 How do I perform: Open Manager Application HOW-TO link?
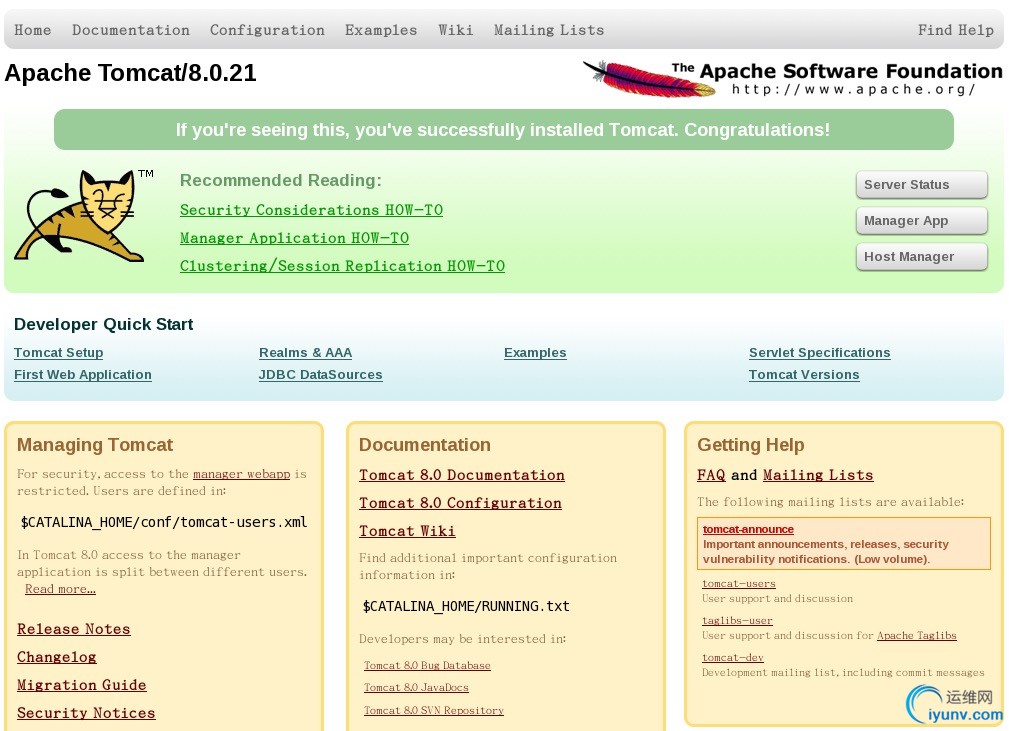[x=295, y=238]
